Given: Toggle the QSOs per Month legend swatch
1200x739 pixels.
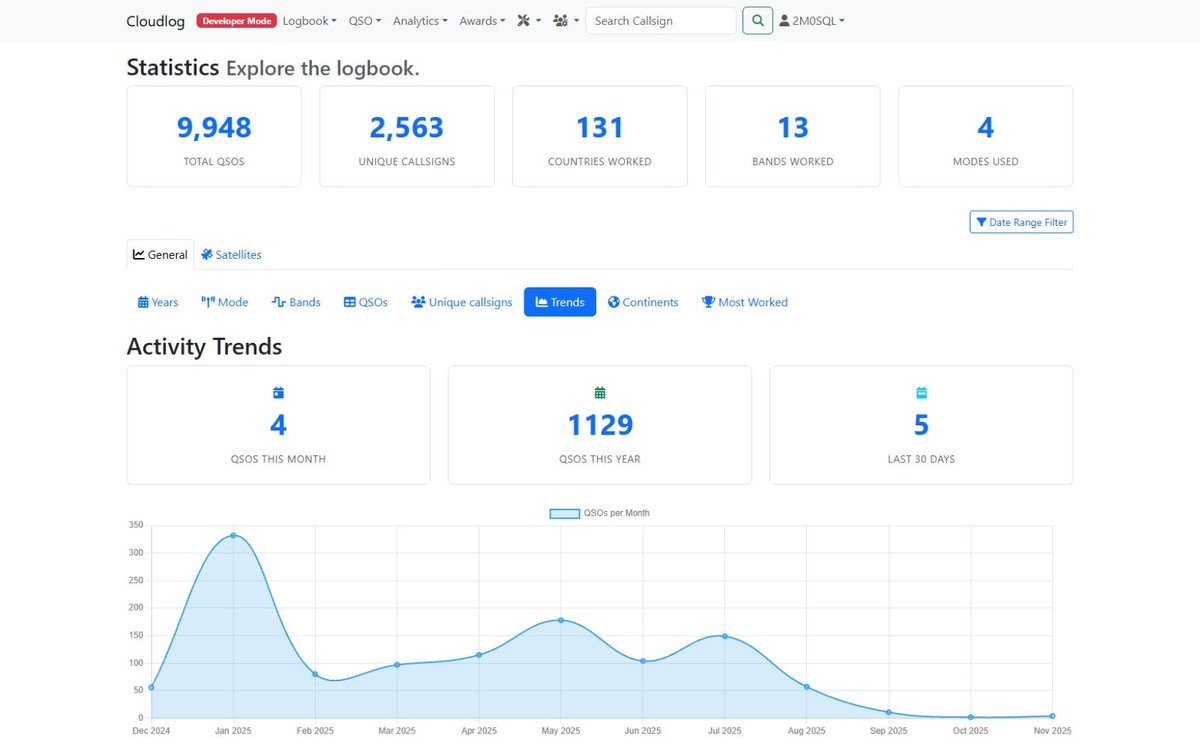Looking at the screenshot, I should 563,512.
